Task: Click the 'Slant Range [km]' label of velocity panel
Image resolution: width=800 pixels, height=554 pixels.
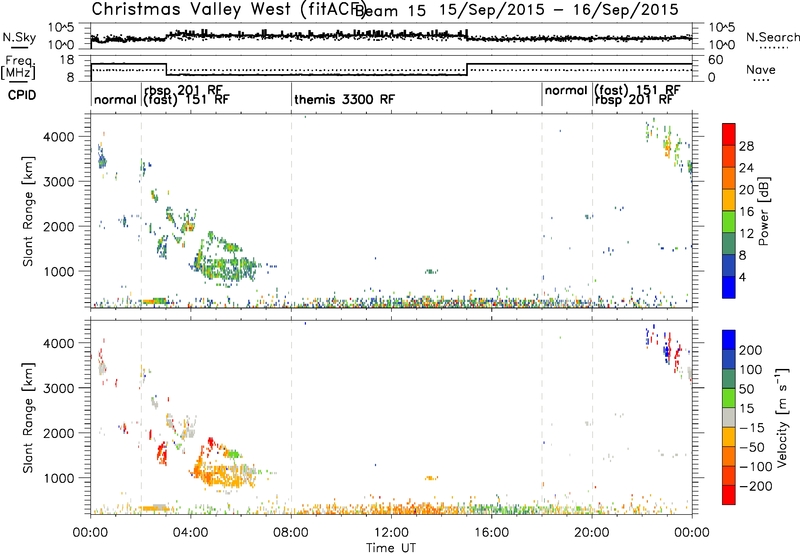Action: [28, 418]
